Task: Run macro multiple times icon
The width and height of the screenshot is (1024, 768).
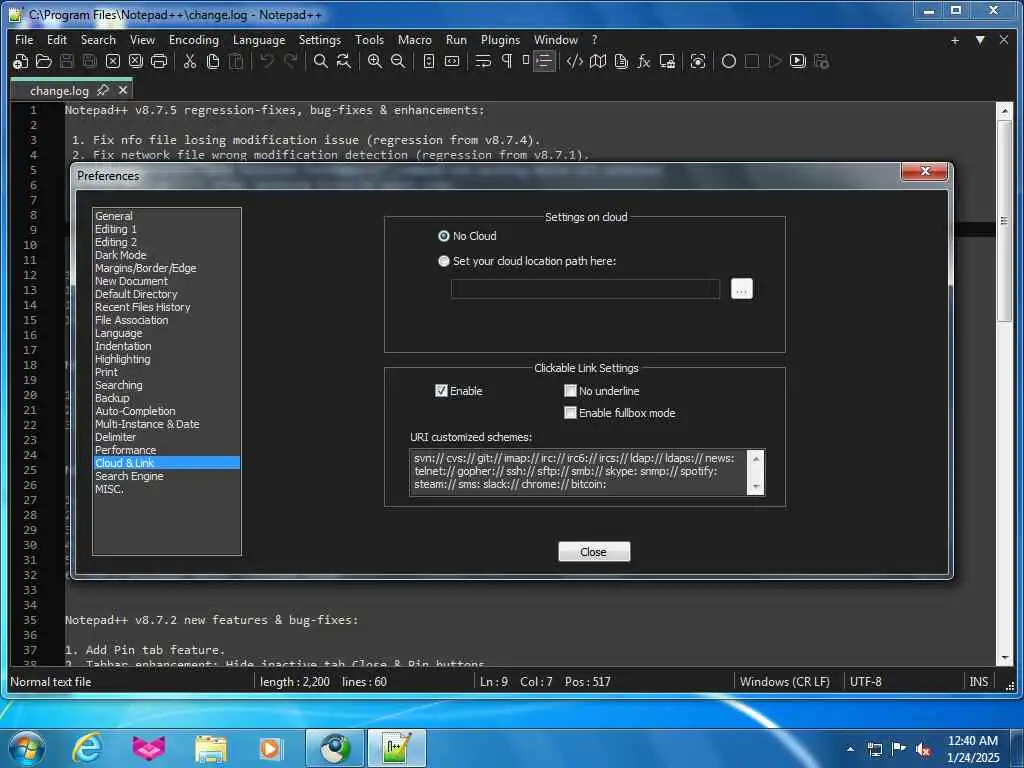Action: 798,61
